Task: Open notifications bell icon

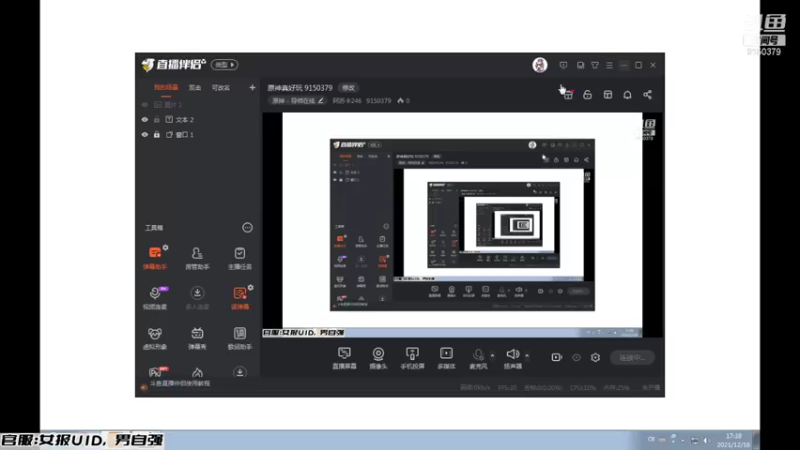Action: pyautogui.click(x=627, y=95)
